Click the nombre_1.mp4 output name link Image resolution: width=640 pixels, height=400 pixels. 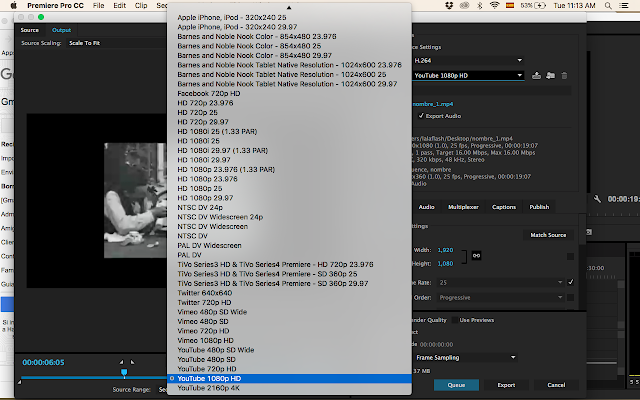tap(433, 104)
